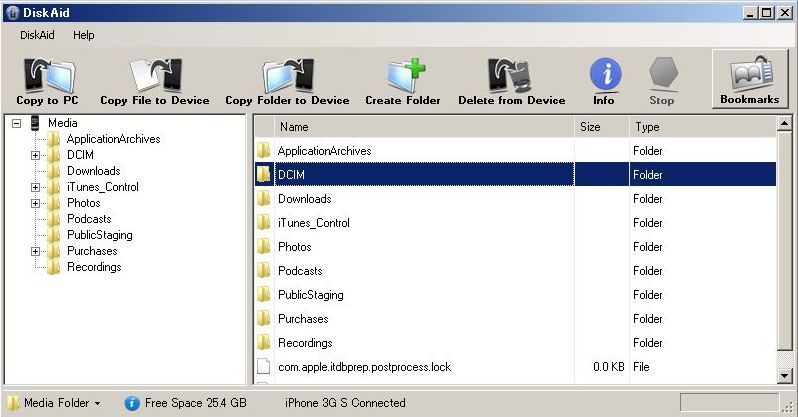798x417 pixels.
Task: Select Podcasts row in file list
Action: coord(516,270)
